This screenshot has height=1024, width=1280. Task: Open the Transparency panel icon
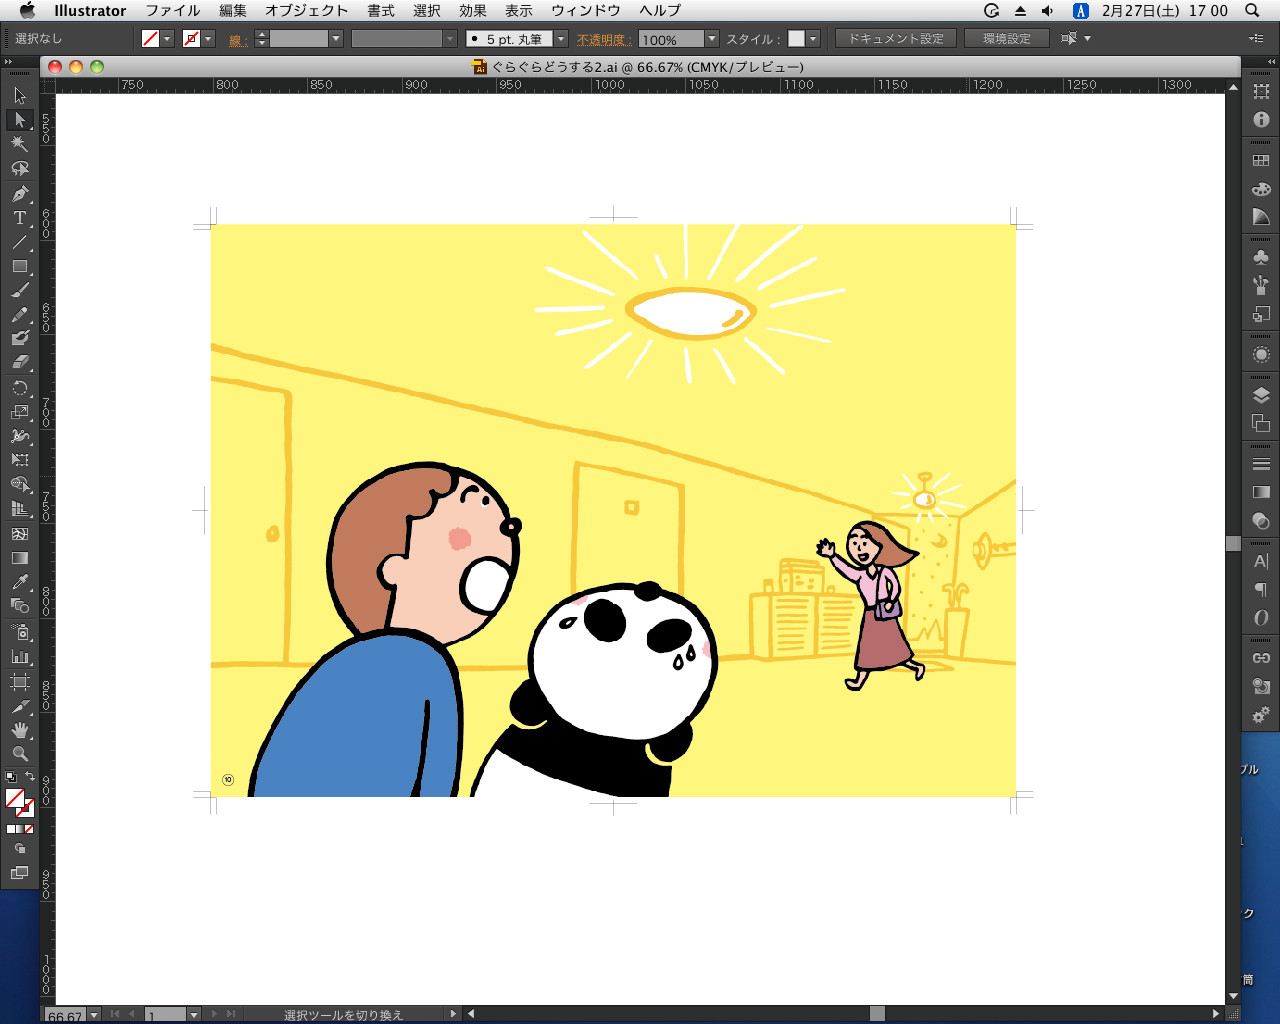coord(1261,521)
